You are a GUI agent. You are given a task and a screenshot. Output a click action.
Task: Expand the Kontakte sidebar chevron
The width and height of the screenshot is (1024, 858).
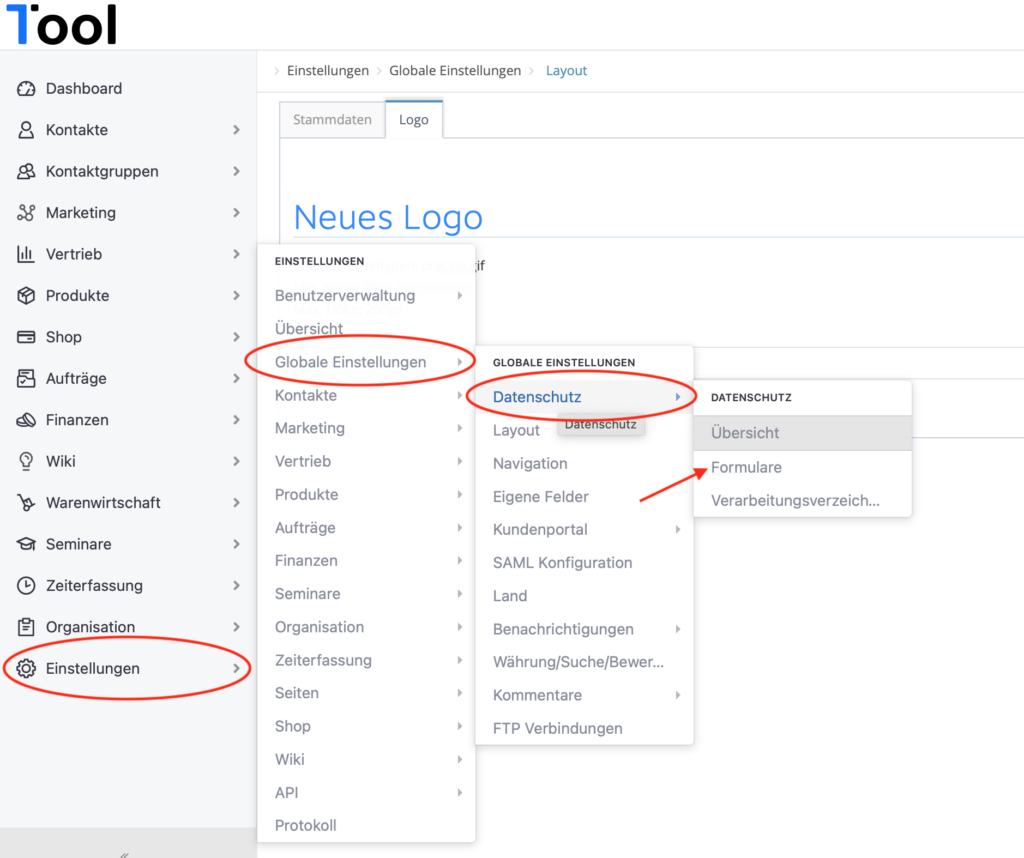(x=236, y=130)
